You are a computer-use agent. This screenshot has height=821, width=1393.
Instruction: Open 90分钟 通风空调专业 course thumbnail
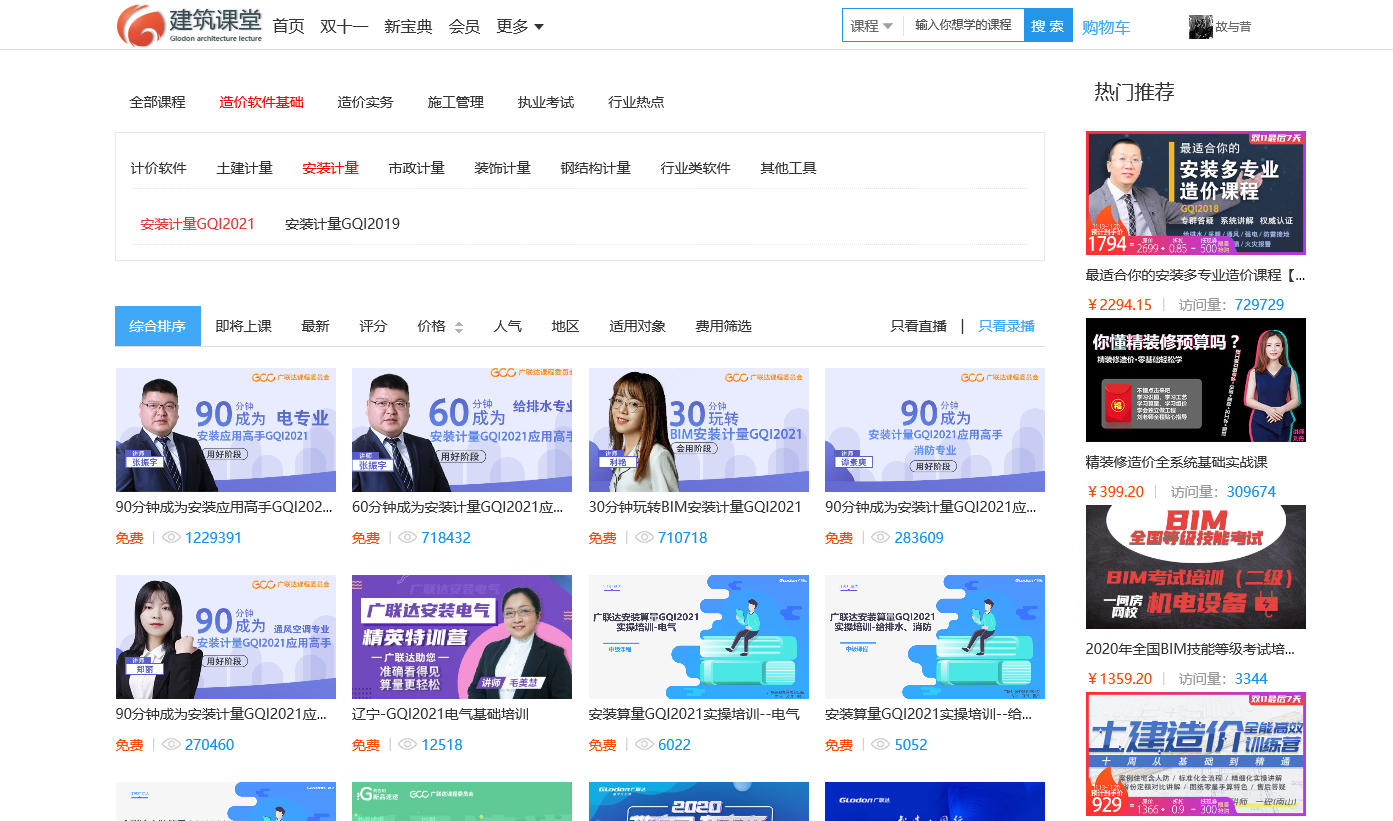tap(226, 637)
